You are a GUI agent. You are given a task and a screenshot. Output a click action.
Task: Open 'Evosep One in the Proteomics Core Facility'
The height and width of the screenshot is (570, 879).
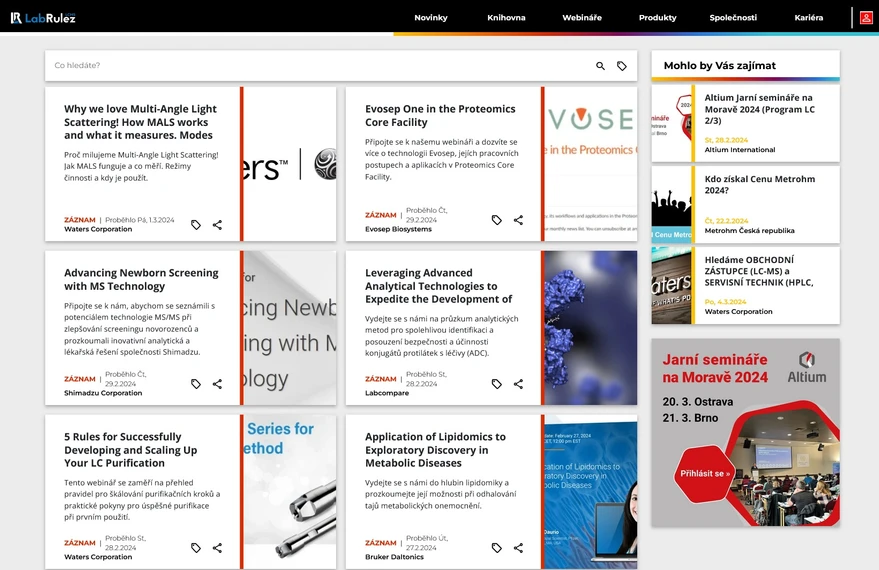pos(440,115)
